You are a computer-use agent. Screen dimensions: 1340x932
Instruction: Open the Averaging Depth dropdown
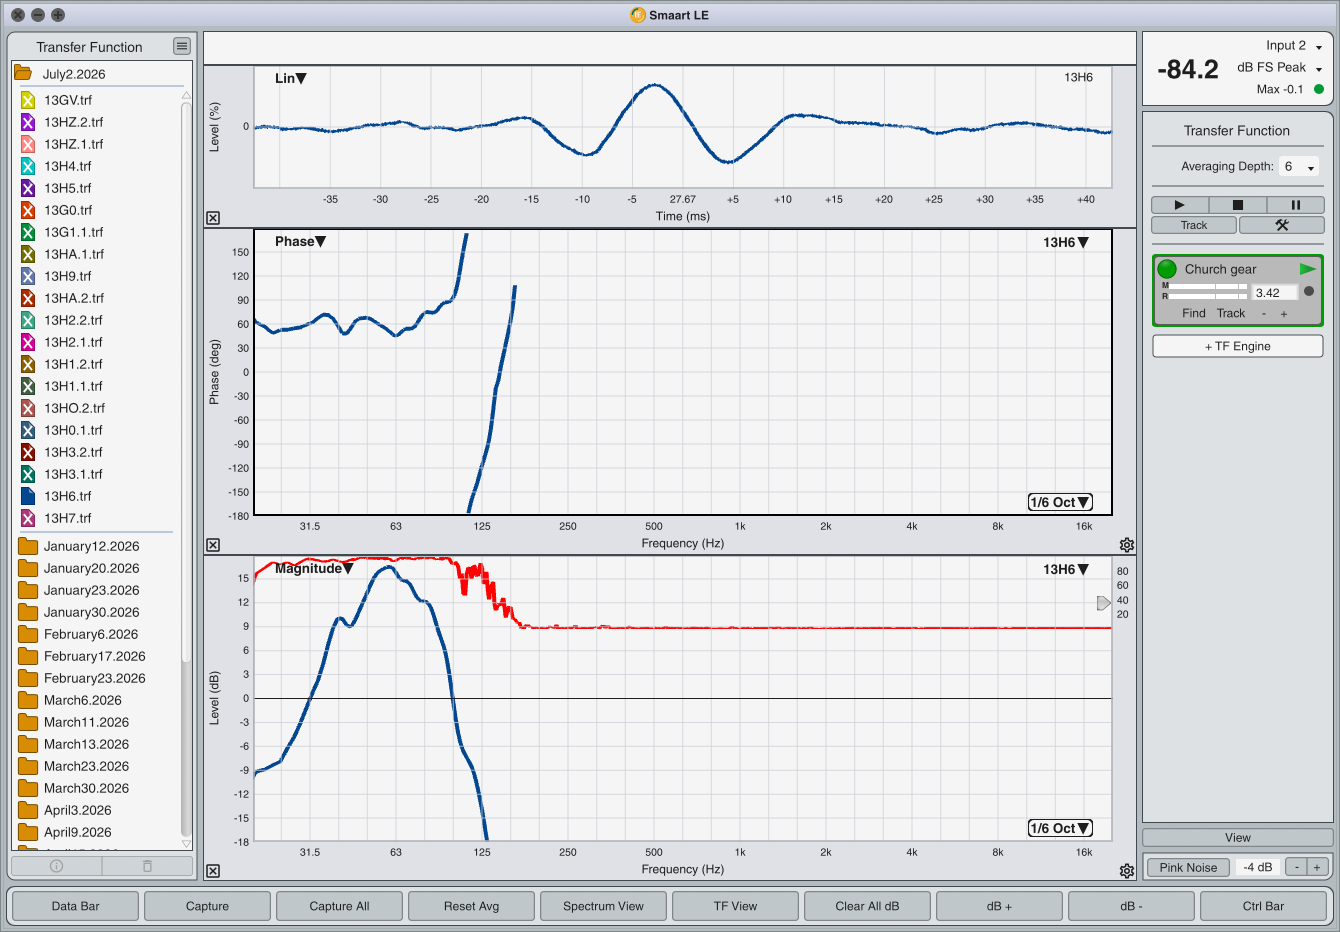pos(1299,167)
